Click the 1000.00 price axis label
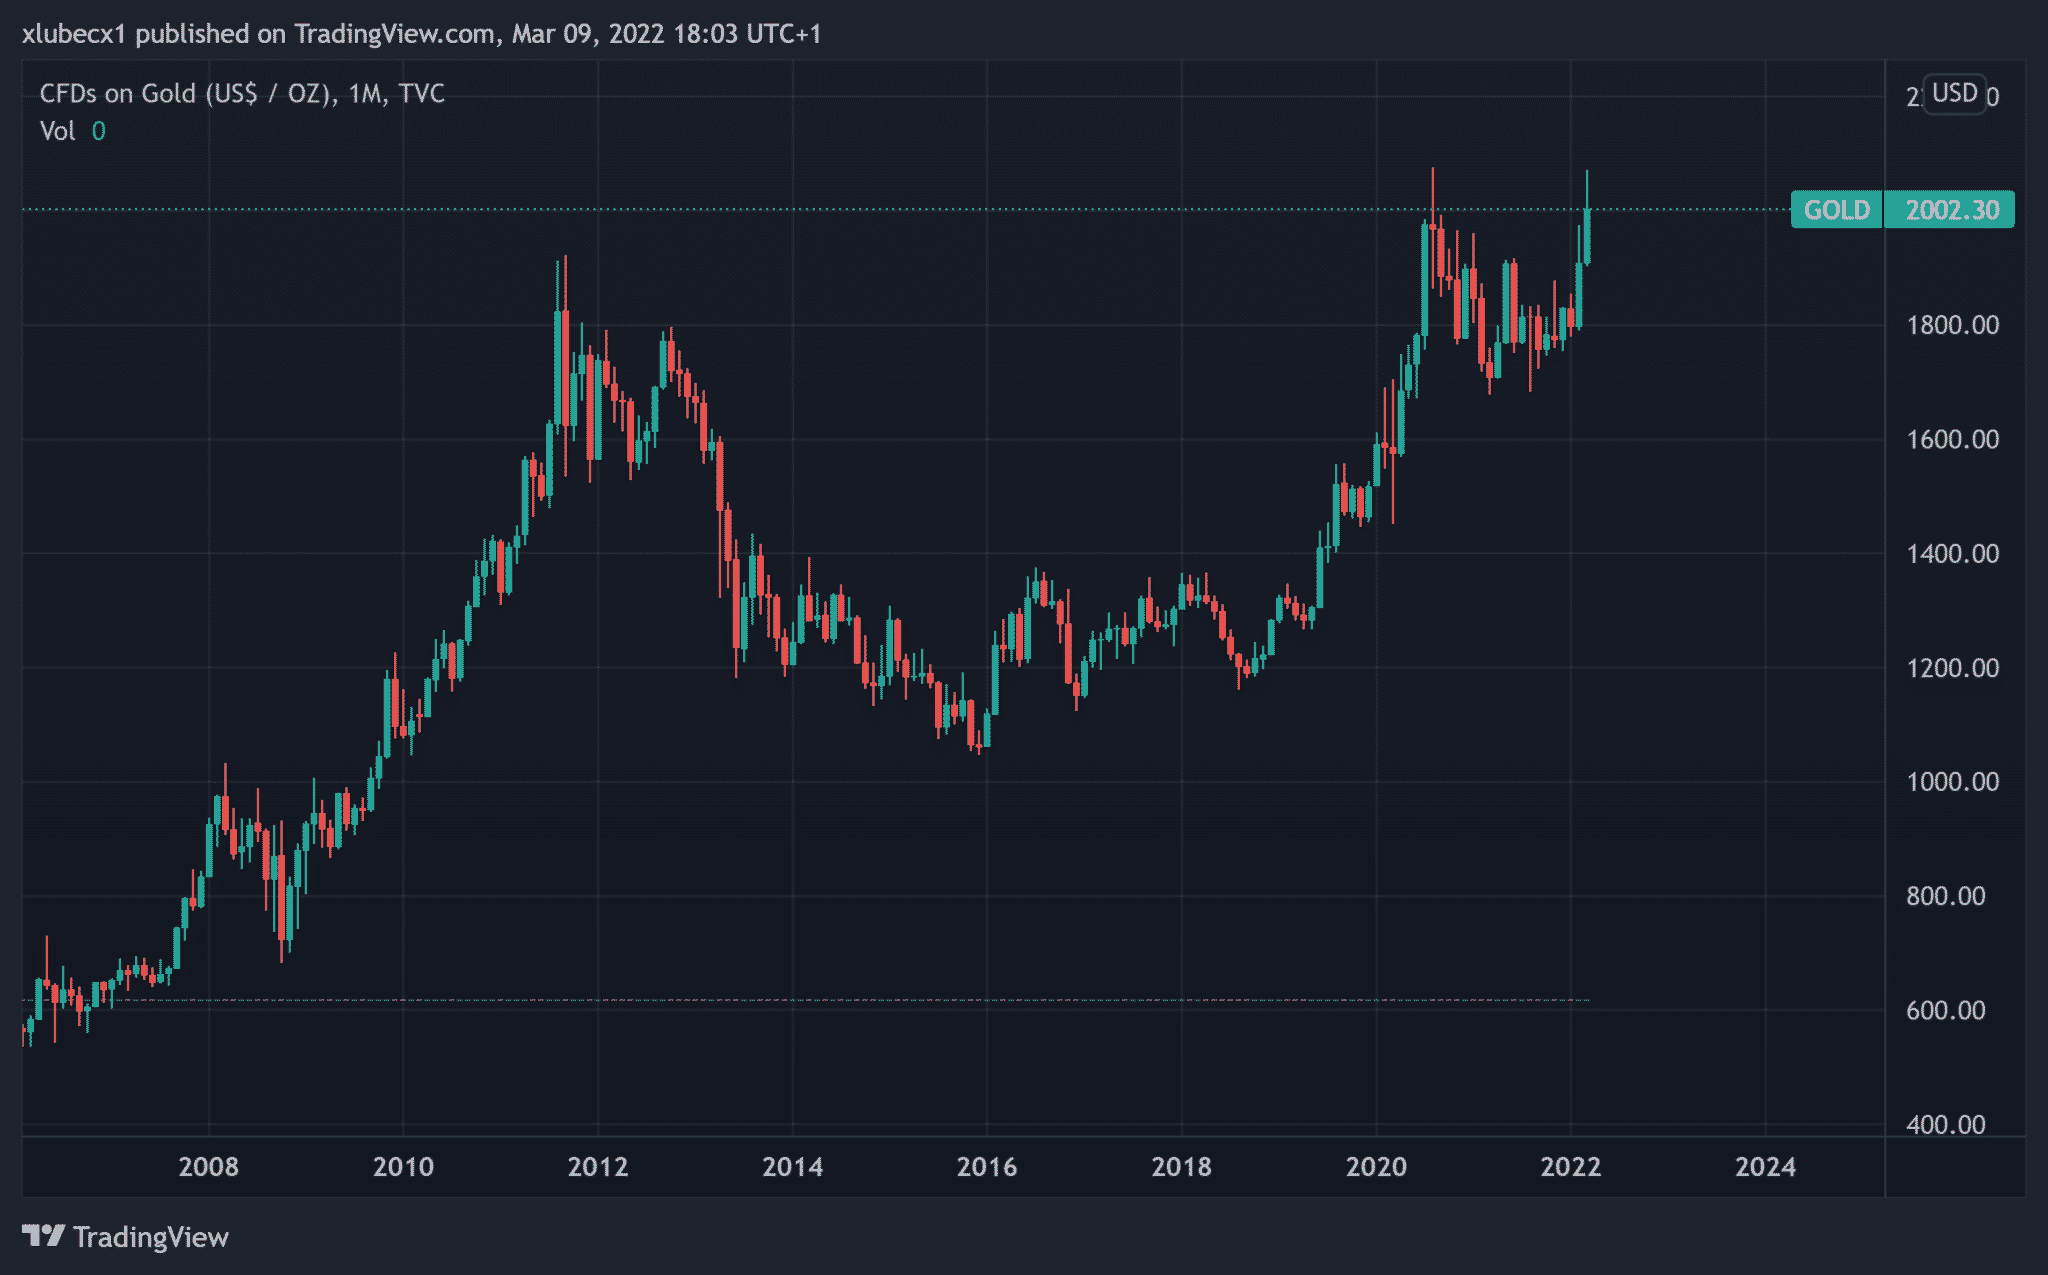 pos(1952,782)
